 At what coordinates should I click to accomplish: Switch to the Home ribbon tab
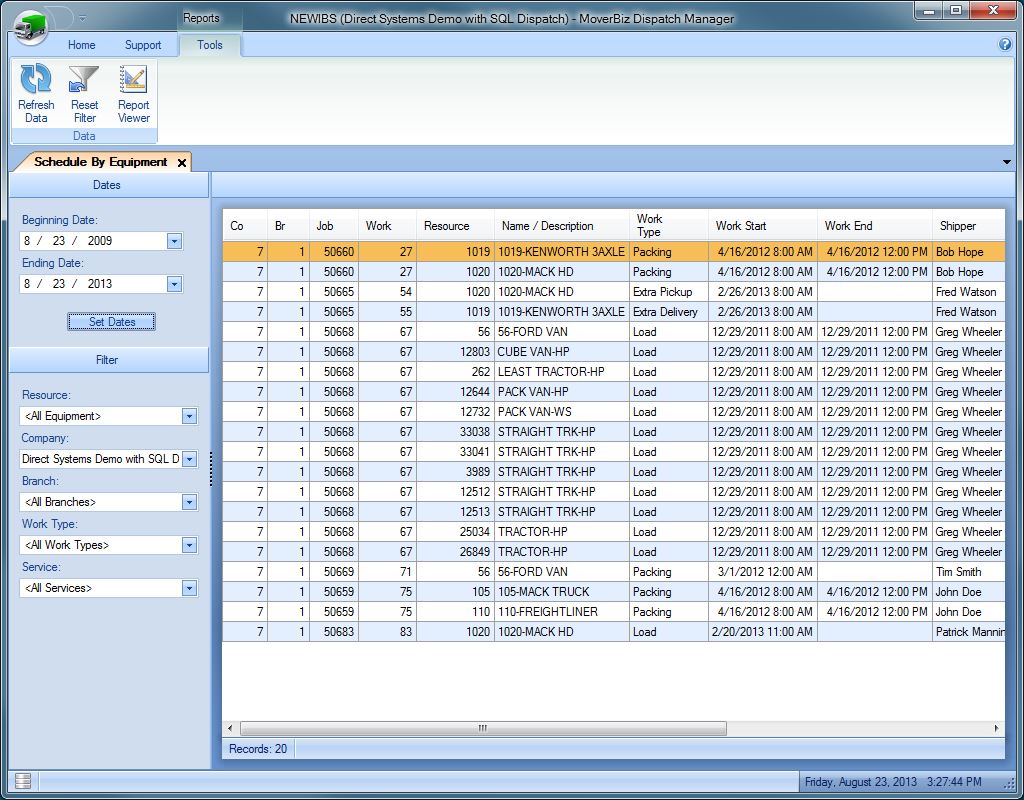tap(82, 45)
